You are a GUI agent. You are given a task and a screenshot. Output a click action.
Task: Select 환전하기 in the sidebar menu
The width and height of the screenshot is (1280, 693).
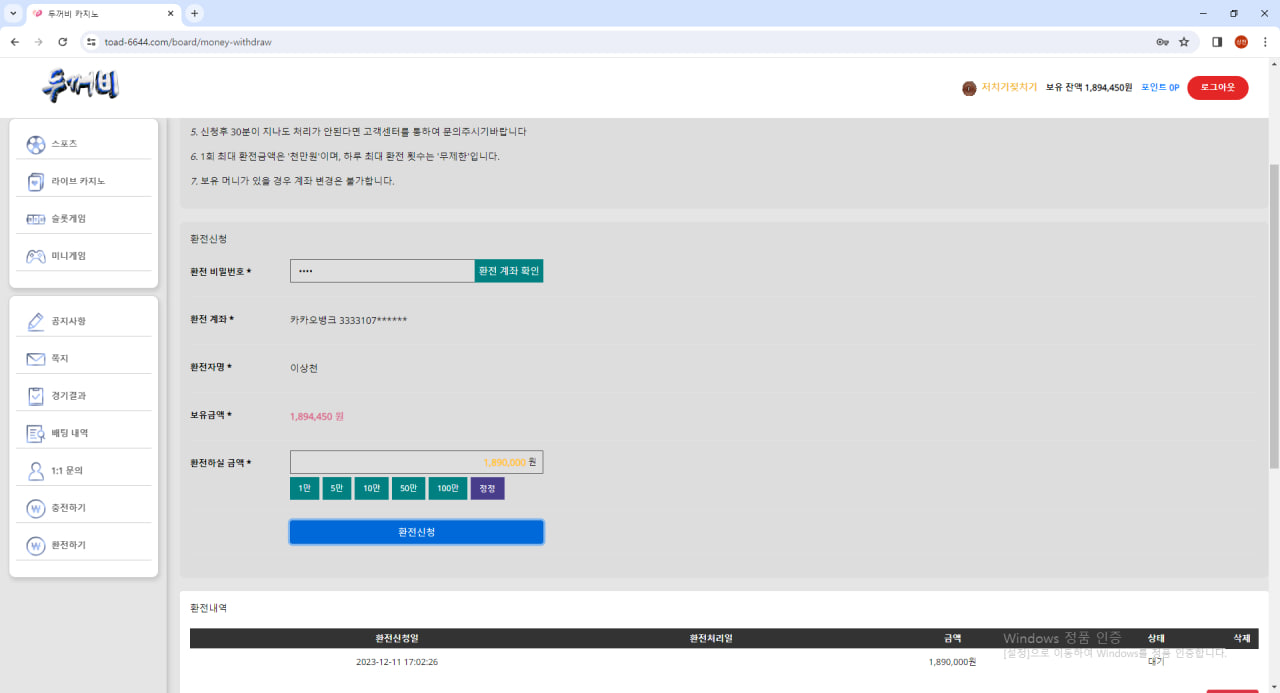coord(68,545)
